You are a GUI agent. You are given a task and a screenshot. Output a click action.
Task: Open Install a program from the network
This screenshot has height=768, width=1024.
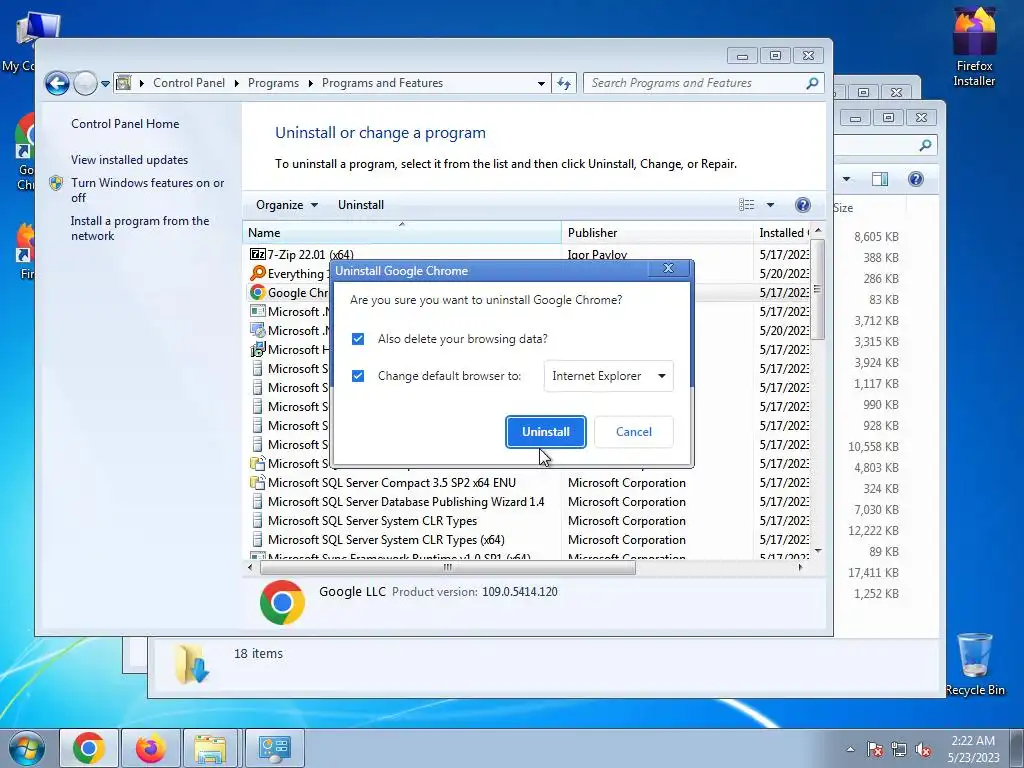click(140, 228)
